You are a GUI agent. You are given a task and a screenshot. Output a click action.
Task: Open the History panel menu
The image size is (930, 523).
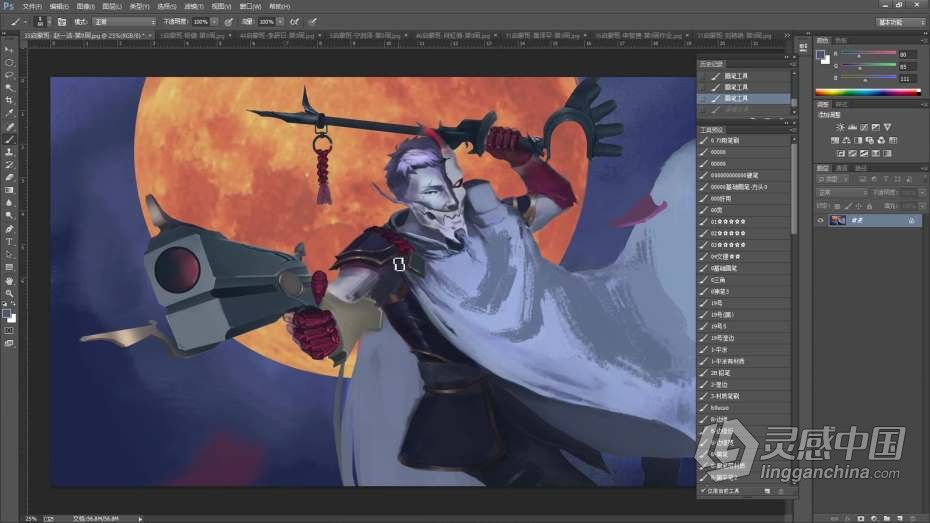coord(792,63)
